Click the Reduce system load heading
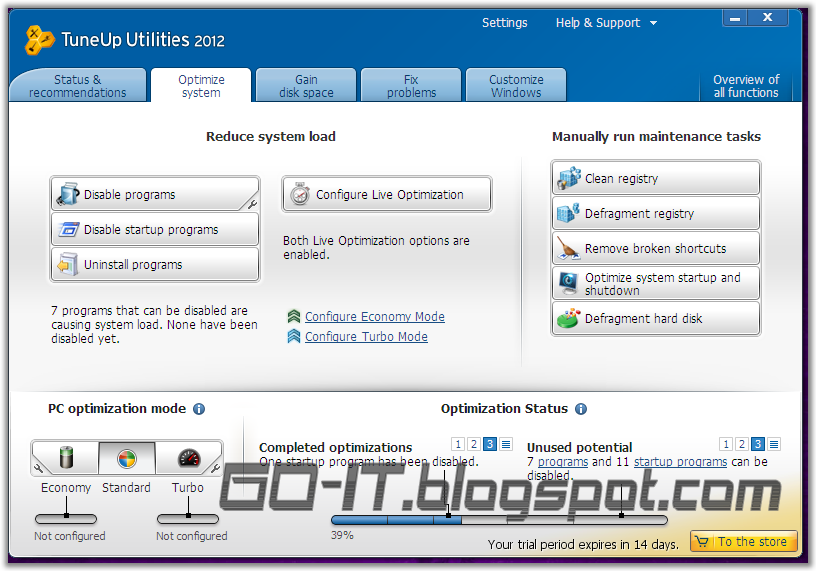This screenshot has width=816, height=571. (x=271, y=136)
